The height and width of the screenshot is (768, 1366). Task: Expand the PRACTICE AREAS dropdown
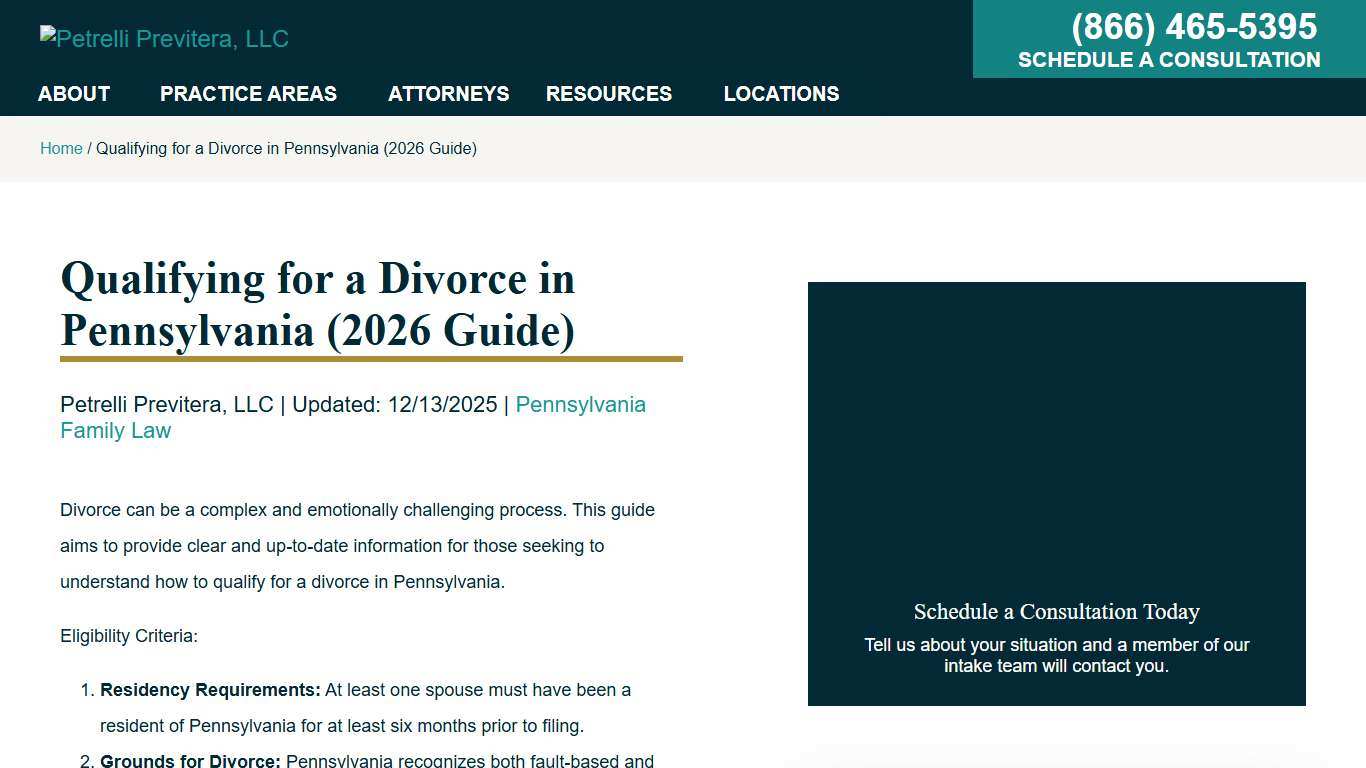tap(248, 93)
